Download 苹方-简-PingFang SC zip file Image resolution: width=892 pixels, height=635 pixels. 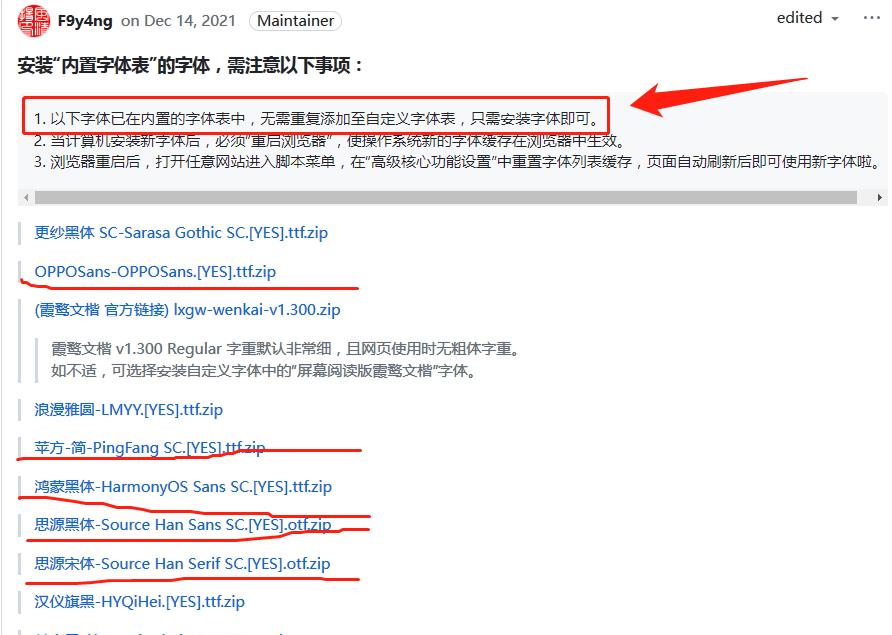[150, 448]
